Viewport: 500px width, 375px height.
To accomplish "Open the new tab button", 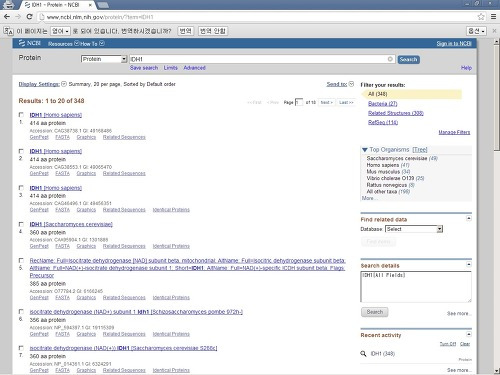I will click(x=103, y=5).
